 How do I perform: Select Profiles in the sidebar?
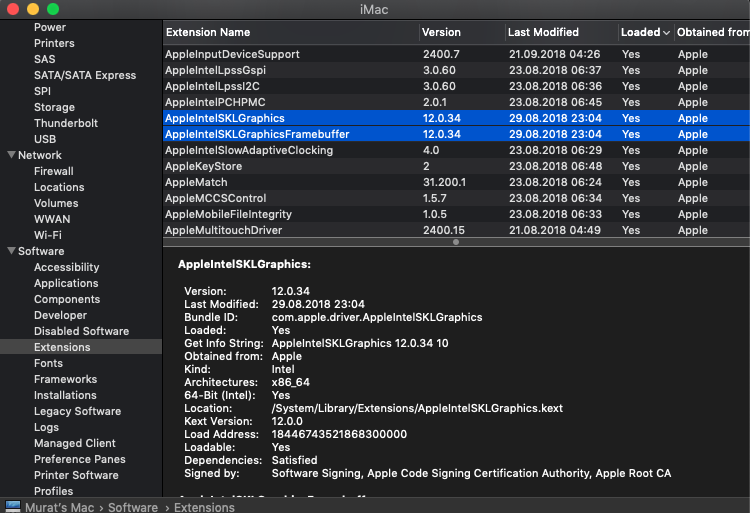[53, 491]
